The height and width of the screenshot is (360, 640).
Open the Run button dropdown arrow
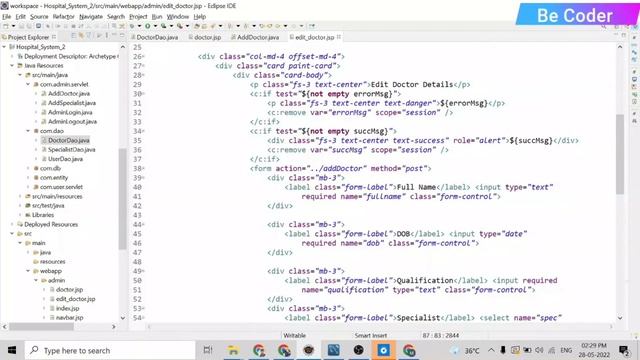pos(155,26)
